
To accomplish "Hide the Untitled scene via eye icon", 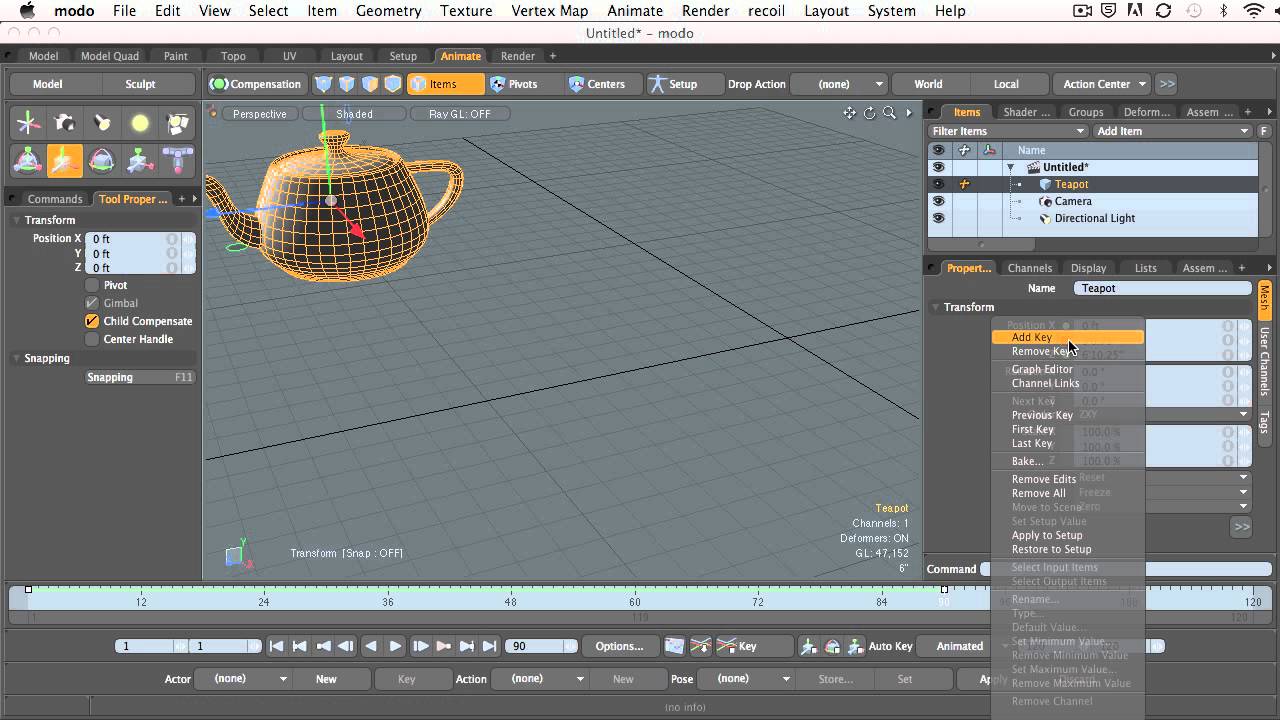I will [938, 167].
